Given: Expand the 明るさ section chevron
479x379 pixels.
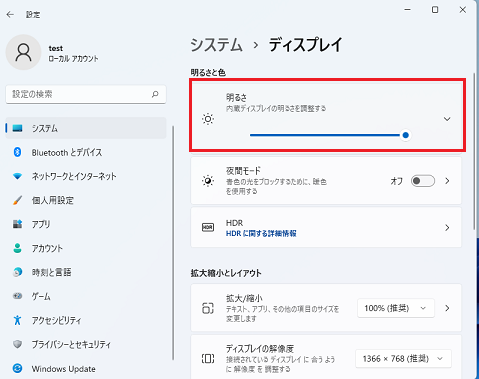Looking at the screenshot, I should point(447,119).
